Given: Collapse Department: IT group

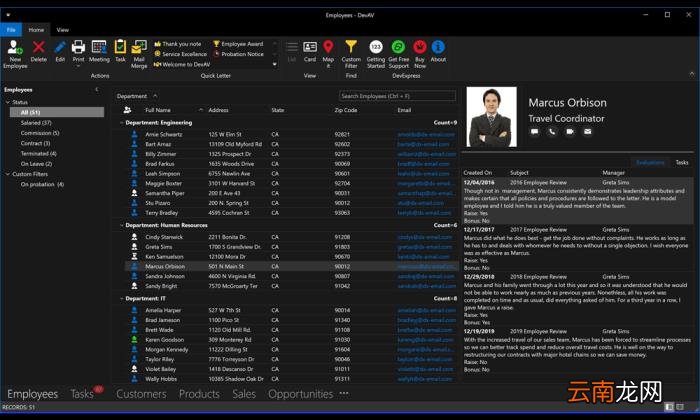Looking at the screenshot, I should pyautogui.click(x=121, y=299).
